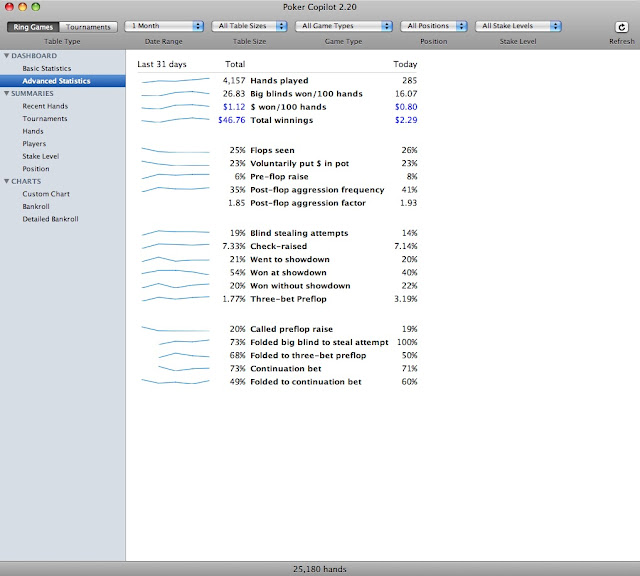Click Three-bet Preflop label
640x576 pixels.
pyautogui.click(x=289, y=299)
